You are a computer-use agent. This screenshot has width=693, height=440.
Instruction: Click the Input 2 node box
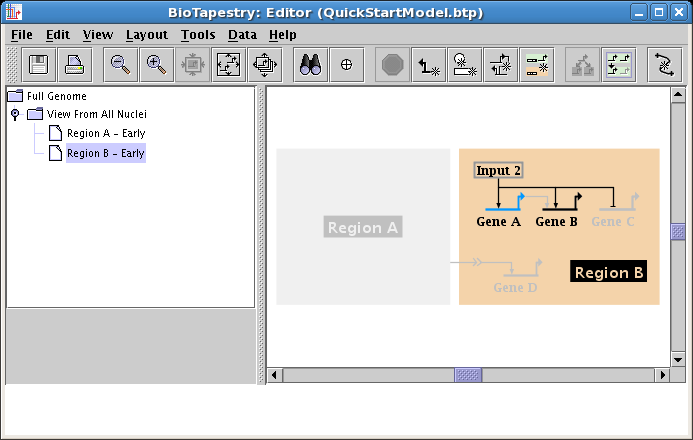click(x=498, y=171)
